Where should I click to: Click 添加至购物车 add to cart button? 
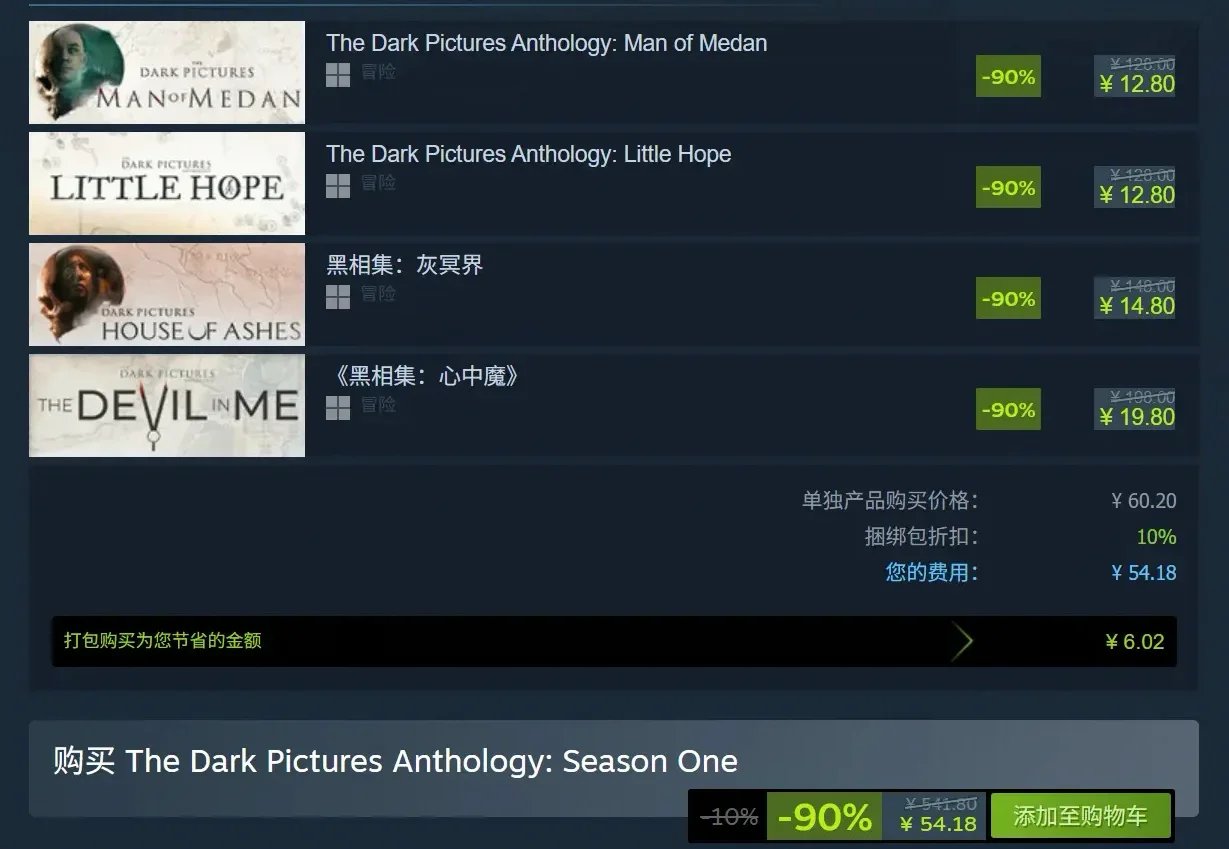tap(1080, 816)
